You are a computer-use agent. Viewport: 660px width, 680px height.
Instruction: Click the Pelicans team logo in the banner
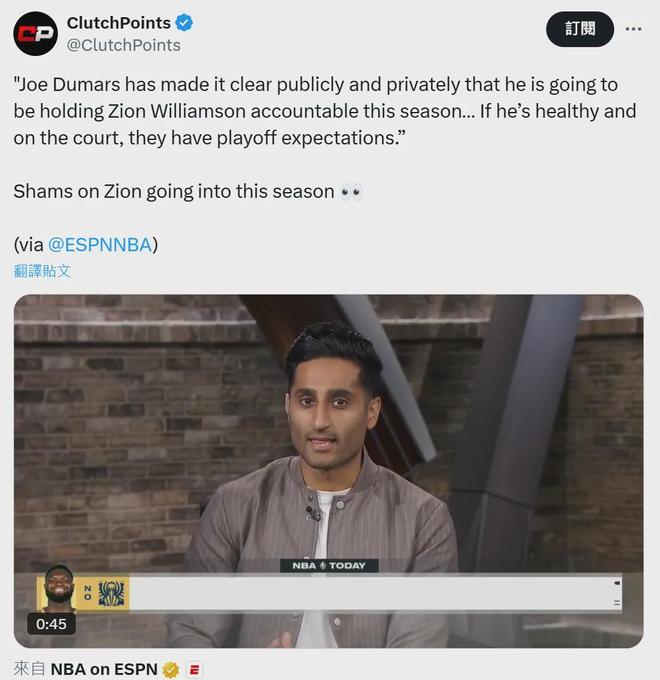[x=111, y=593]
